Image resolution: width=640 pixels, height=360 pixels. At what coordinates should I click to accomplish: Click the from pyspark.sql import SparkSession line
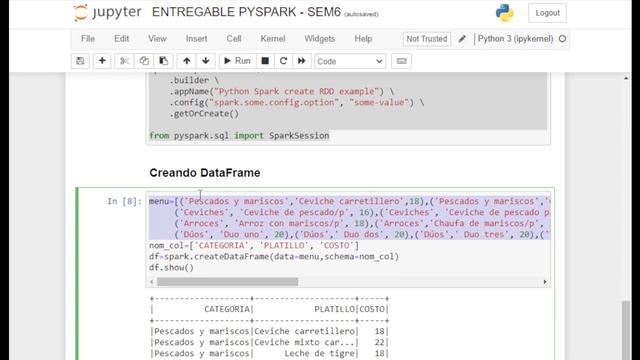(239, 136)
